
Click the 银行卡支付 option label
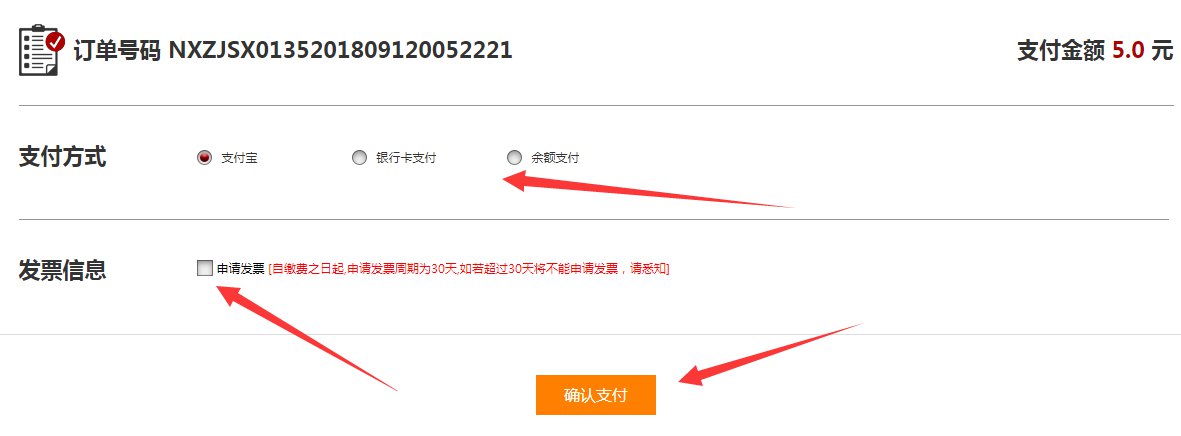coord(406,158)
